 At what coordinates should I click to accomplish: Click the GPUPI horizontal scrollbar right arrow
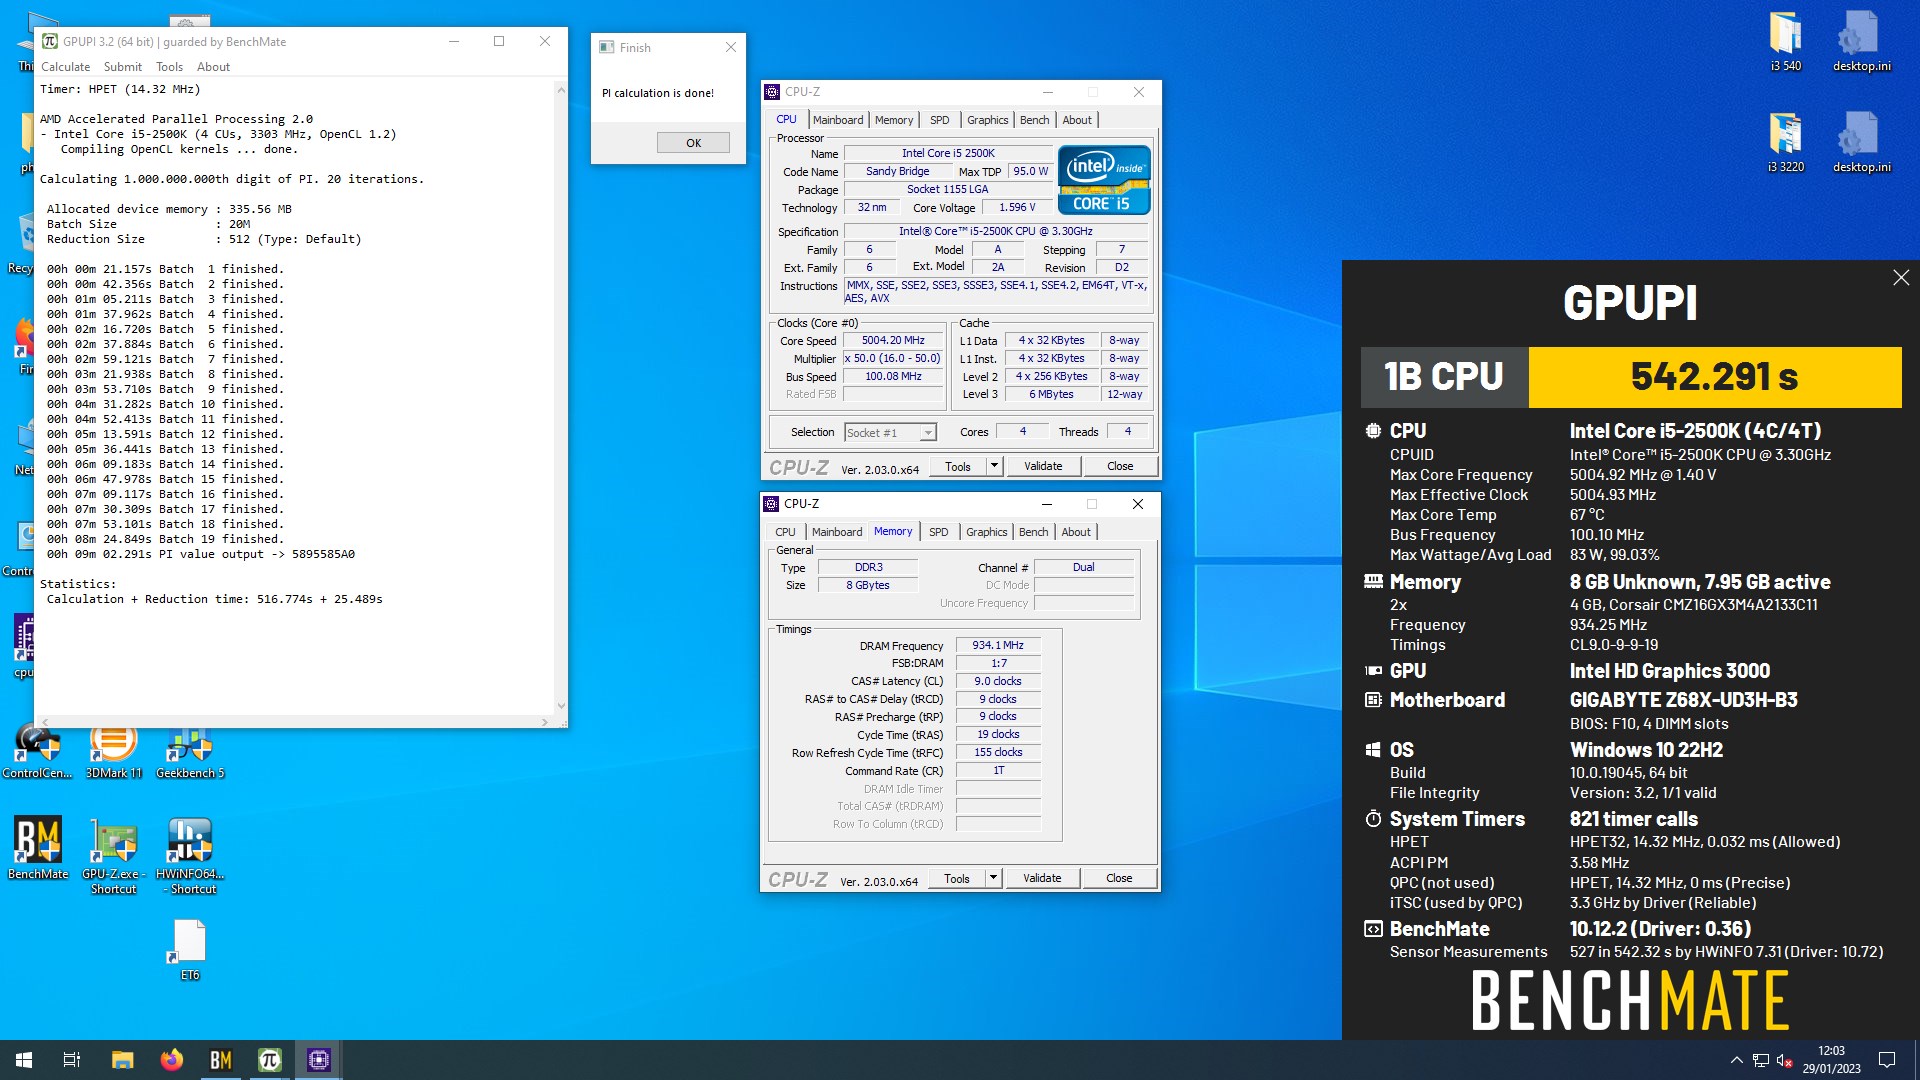[x=544, y=721]
